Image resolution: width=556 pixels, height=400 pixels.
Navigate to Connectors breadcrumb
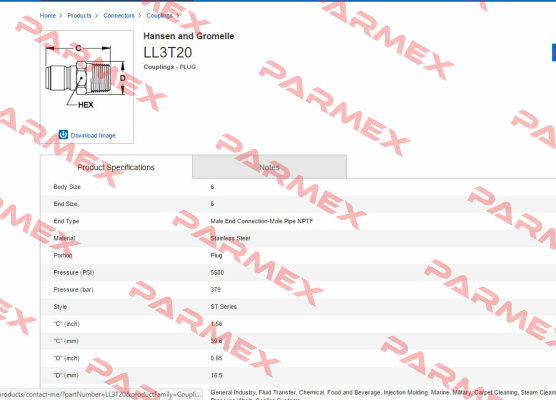point(119,16)
